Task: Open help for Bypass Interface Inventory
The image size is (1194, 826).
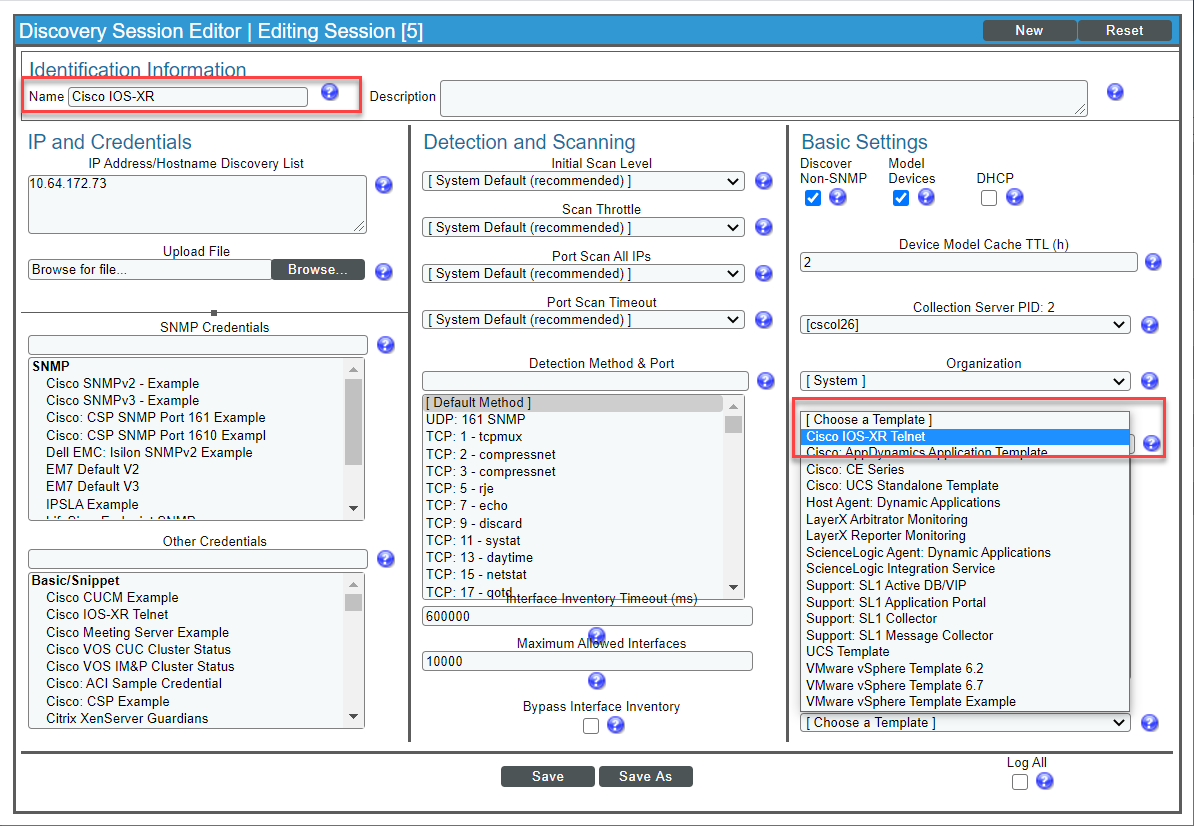Action: [616, 726]
